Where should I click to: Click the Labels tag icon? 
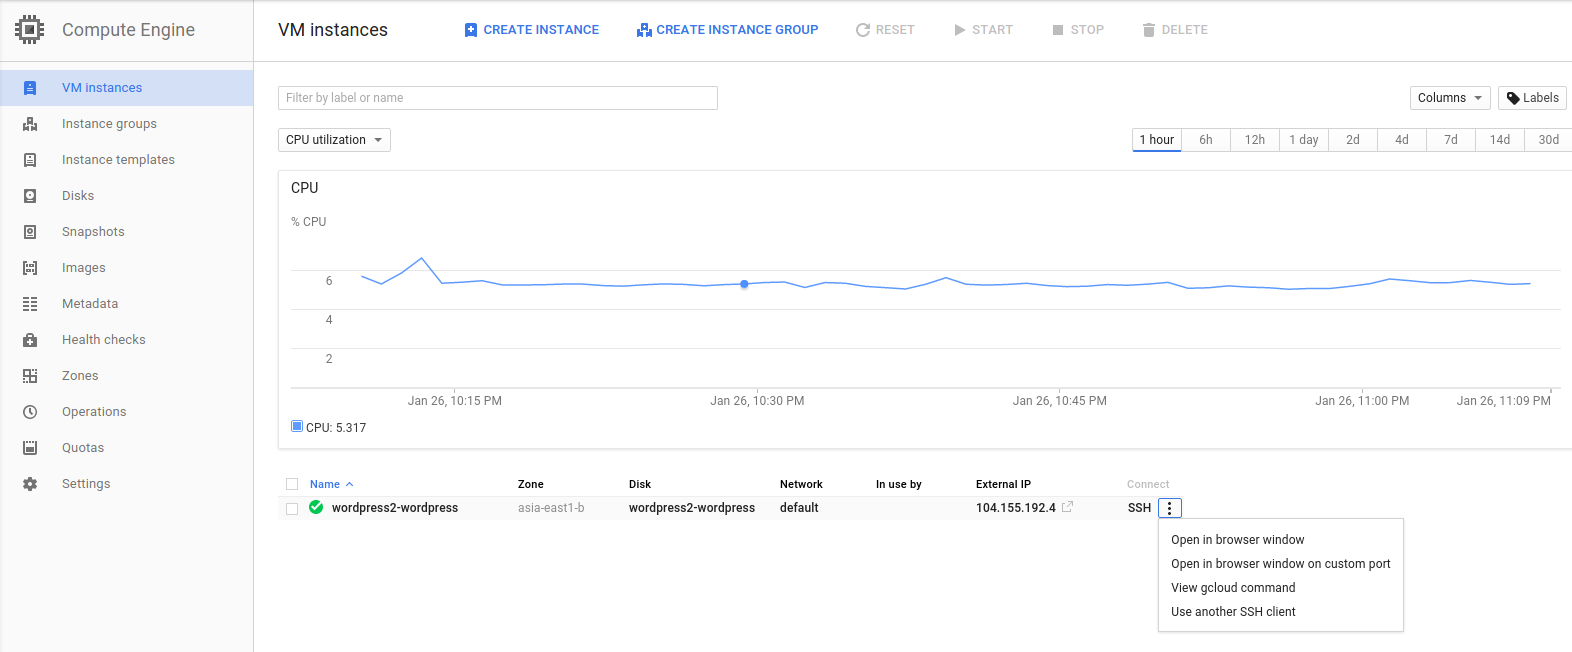[1513, 98]
